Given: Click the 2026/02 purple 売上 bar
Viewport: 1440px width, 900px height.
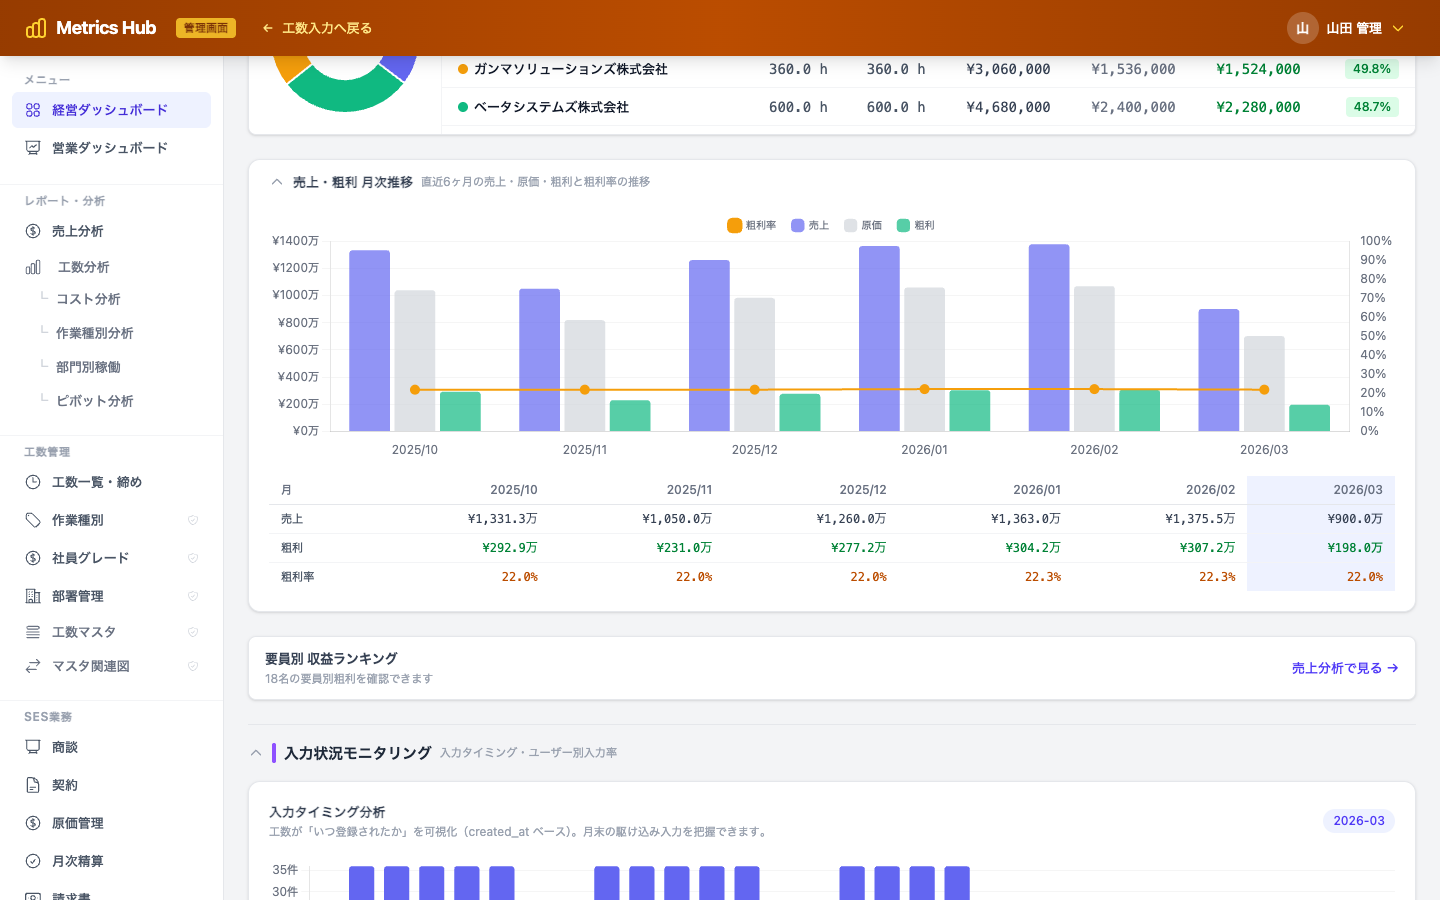Looking at the screenshot, I should [1049, 338].
